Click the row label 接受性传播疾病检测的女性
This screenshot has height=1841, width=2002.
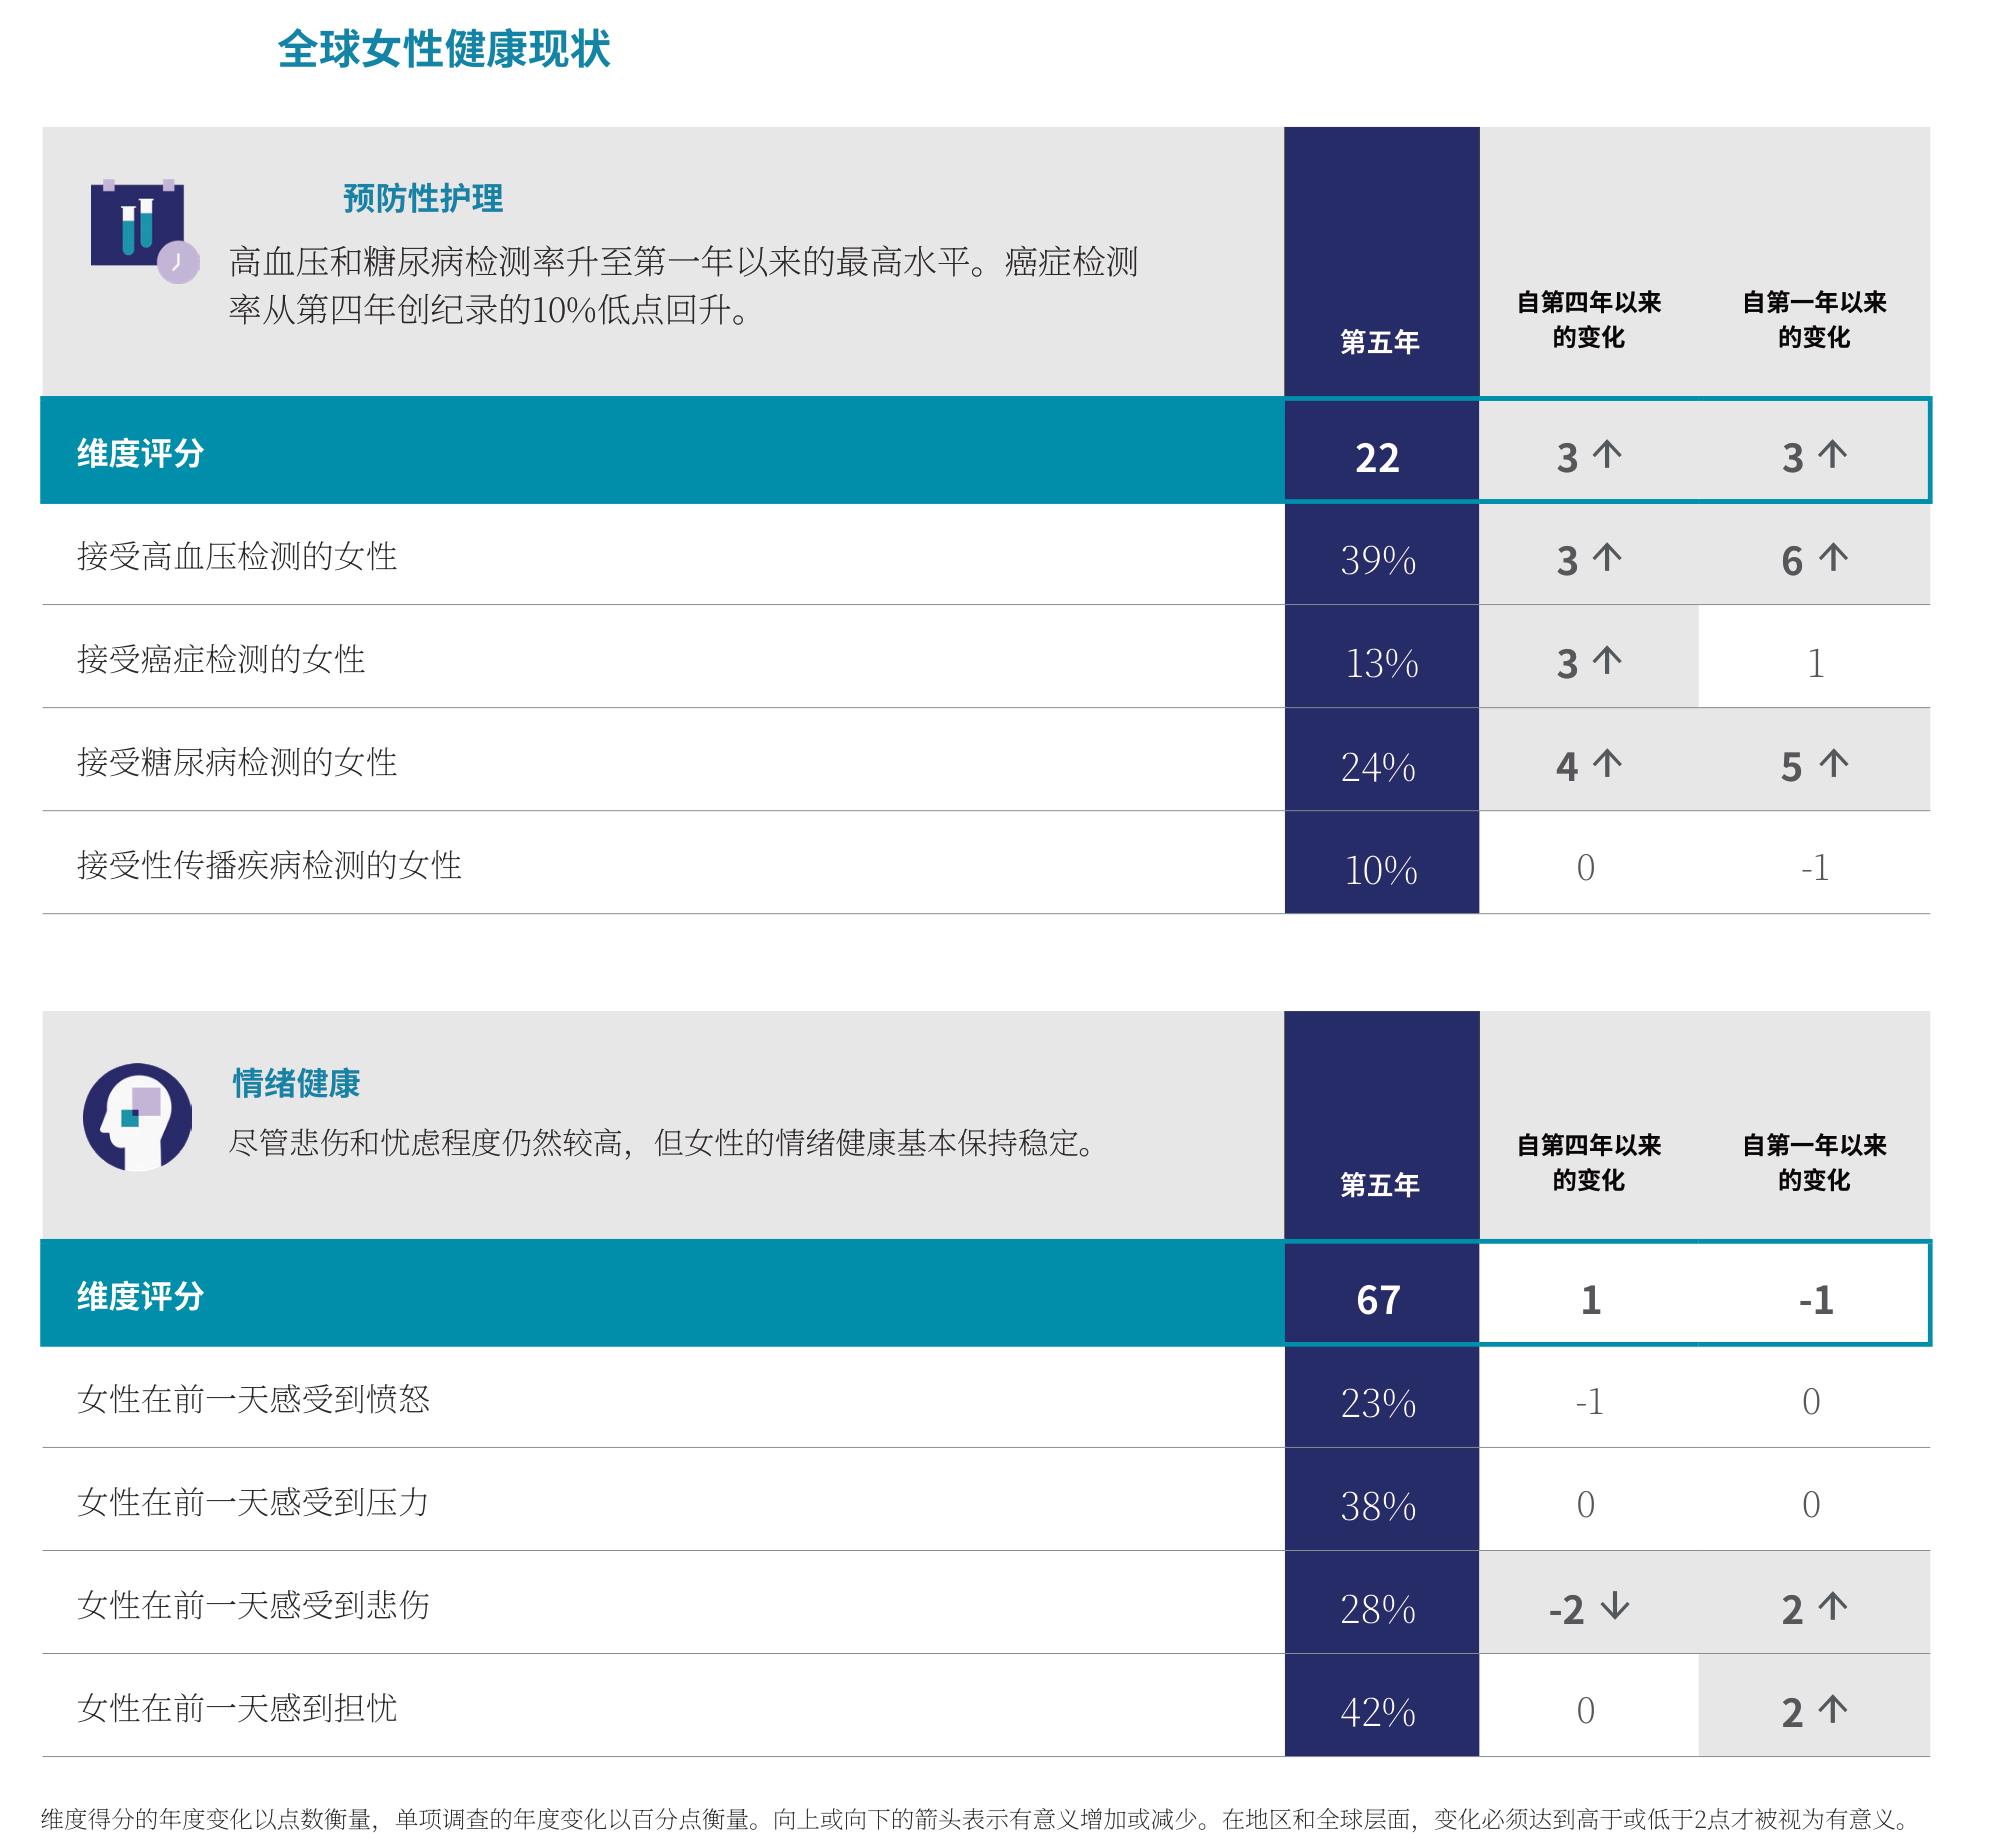point(269,865)
